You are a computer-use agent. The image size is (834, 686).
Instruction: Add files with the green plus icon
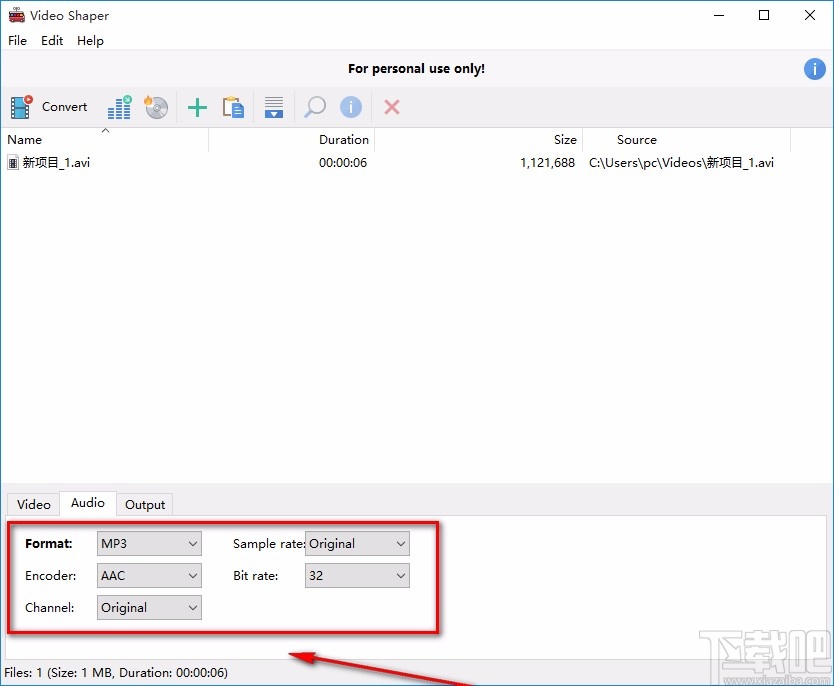pyautogui.click(x=197, y=107)
